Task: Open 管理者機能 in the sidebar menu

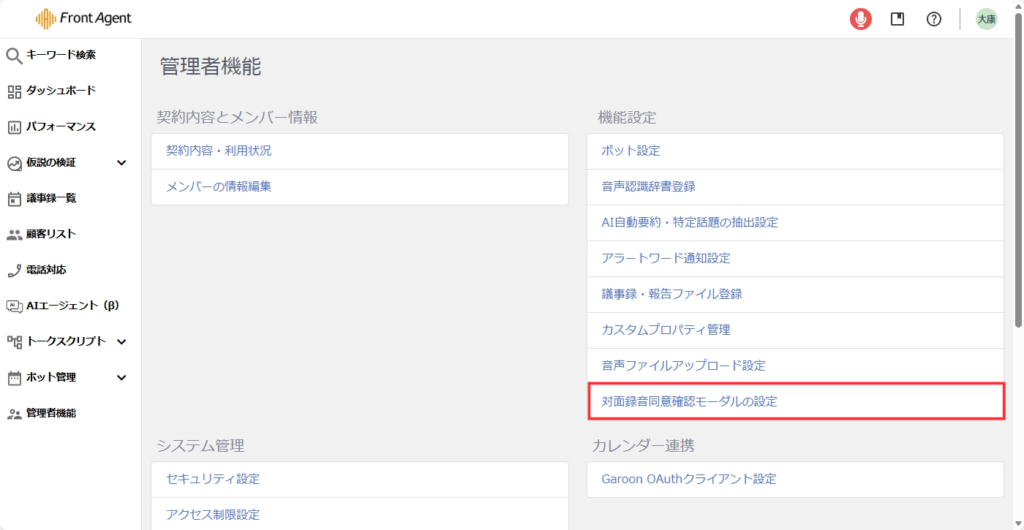Action: (x=51, y=413)
